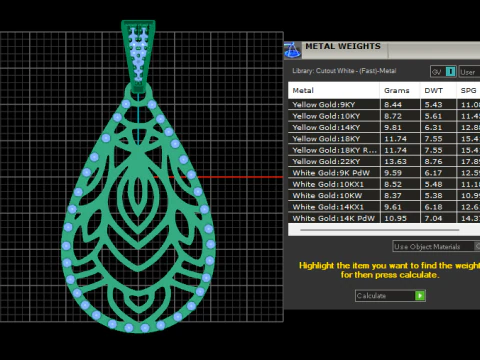Click the 9.59 grams value
The image size is (480, 360).
(x=393, y=173)
